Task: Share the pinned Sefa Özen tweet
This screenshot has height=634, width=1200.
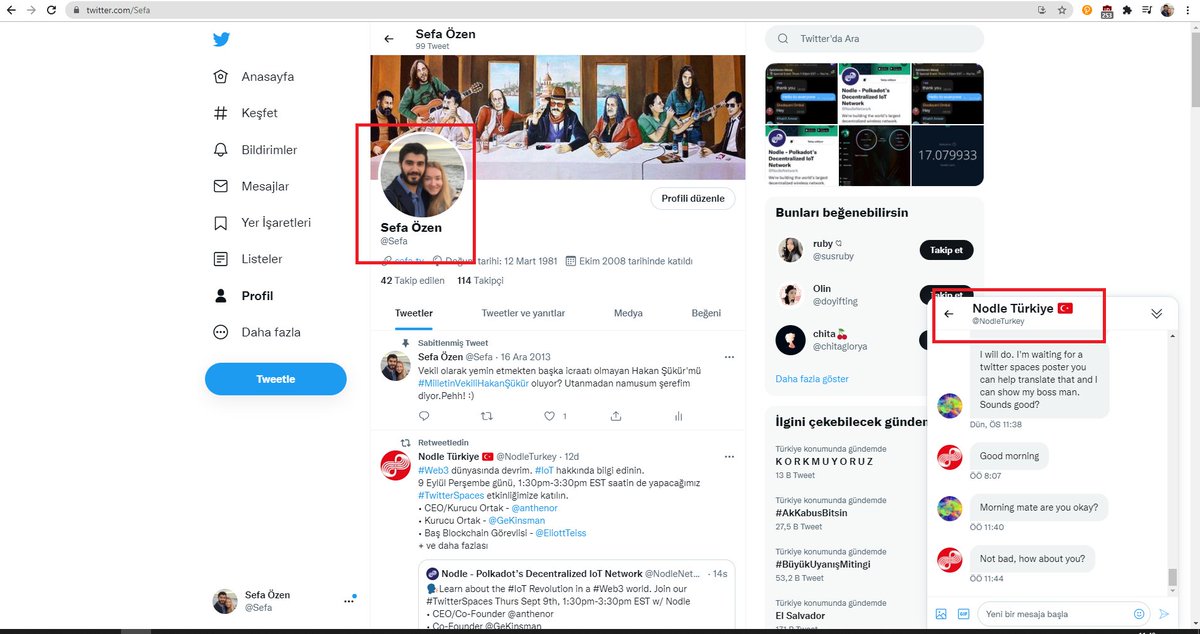Action: 616,416
